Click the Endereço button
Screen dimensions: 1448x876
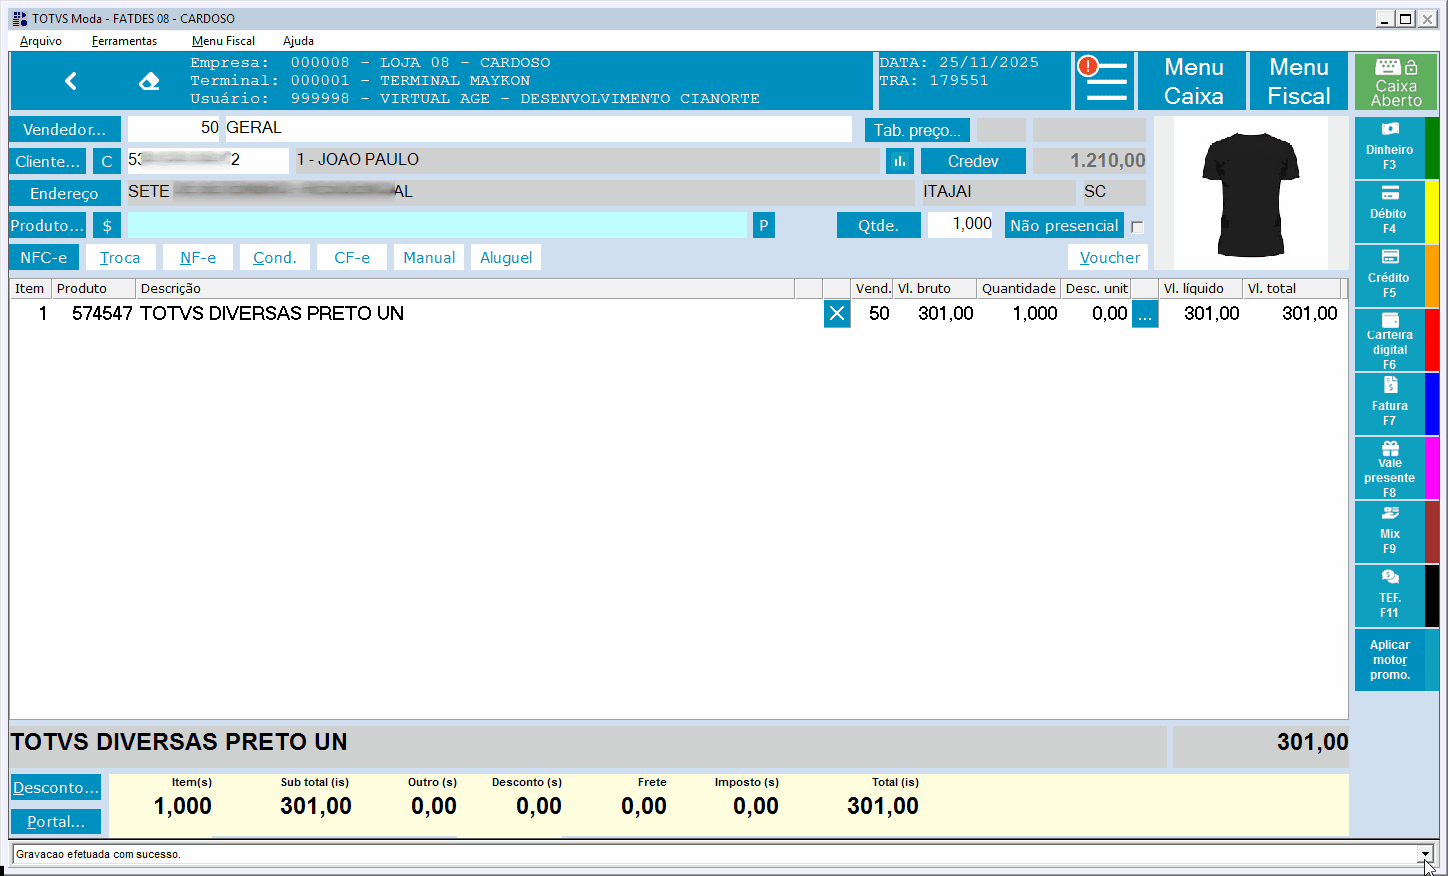(x=65, y=193)
